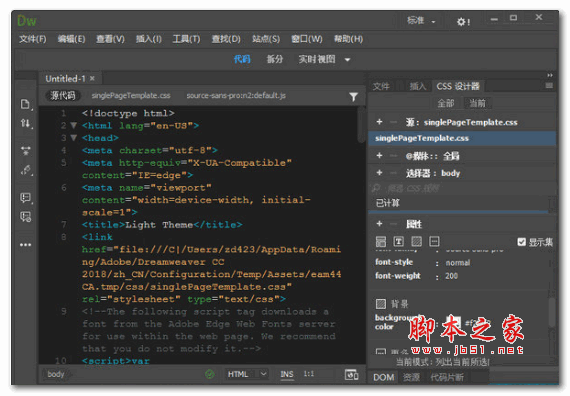Switch to the 插入 panel tab
The image size is (570, 396).
[x=418, y=86]
